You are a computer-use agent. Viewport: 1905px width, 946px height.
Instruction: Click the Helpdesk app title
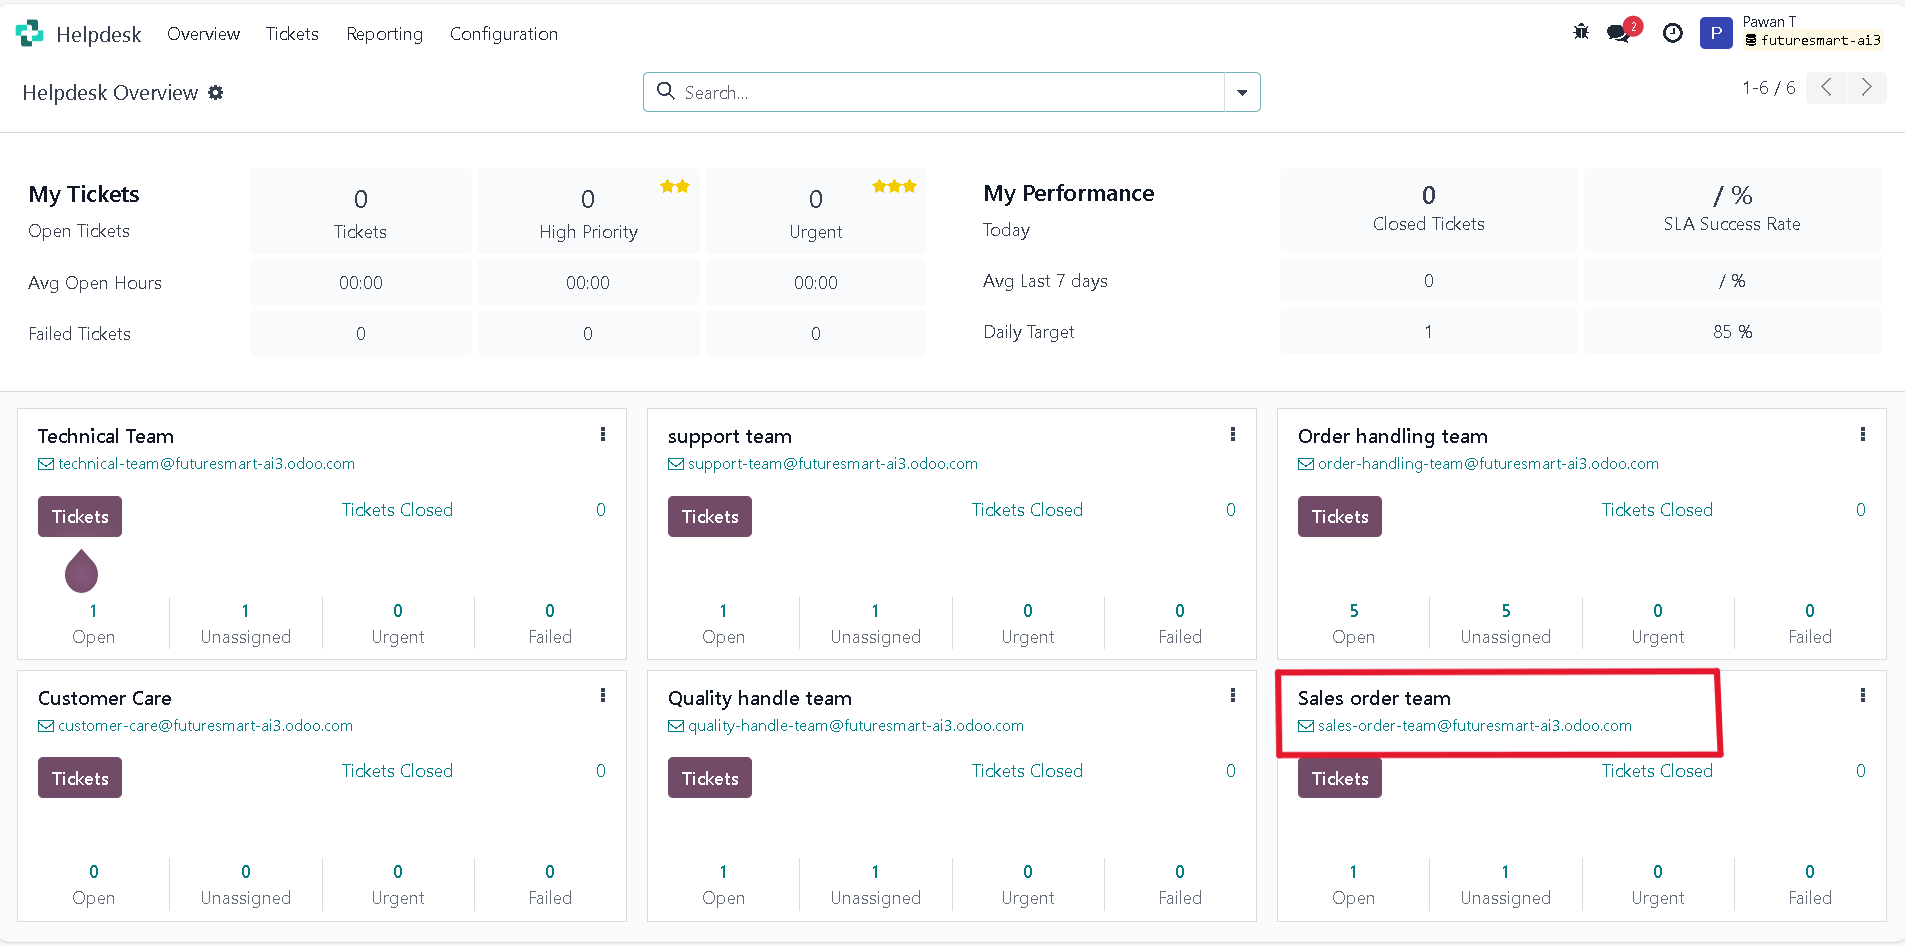[x=98, y=34]
